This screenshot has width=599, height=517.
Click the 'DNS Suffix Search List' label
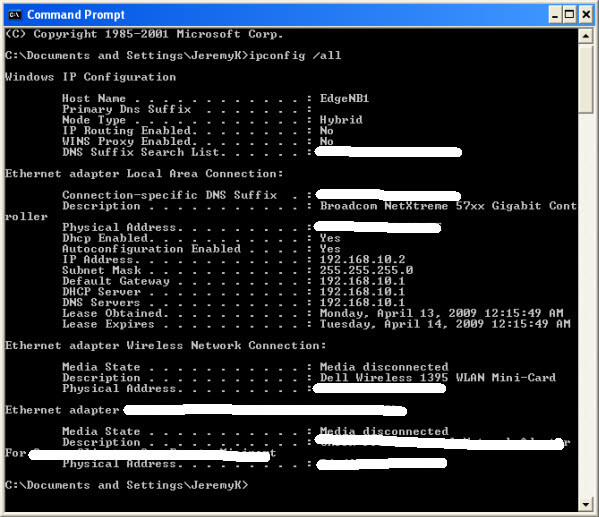pos(141,152)
